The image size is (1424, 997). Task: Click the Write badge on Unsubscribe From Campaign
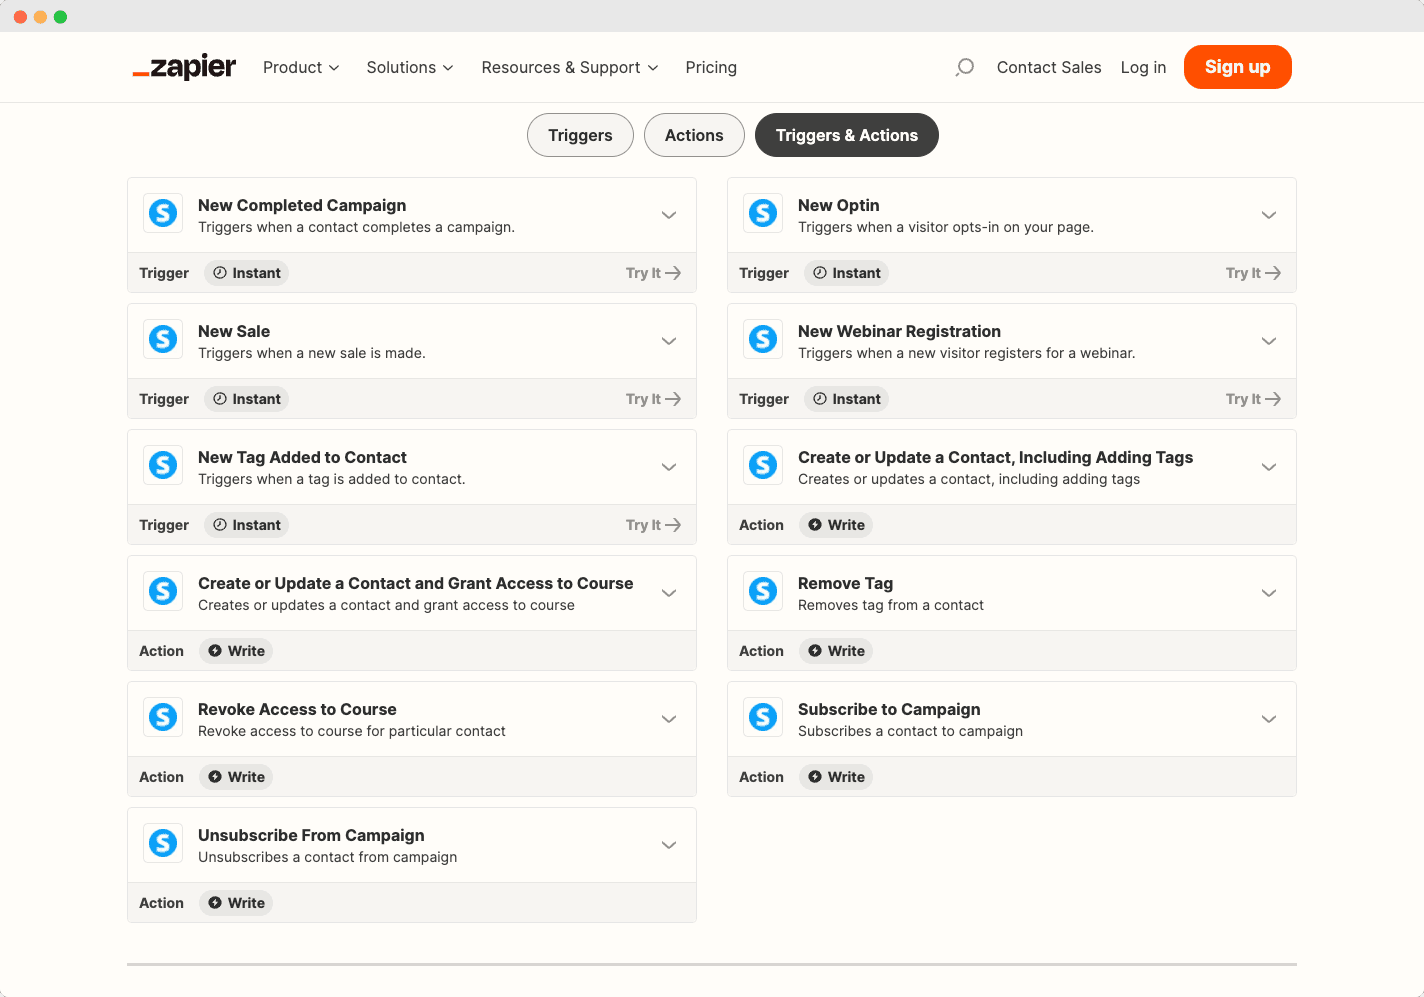[x=235, y=902]
